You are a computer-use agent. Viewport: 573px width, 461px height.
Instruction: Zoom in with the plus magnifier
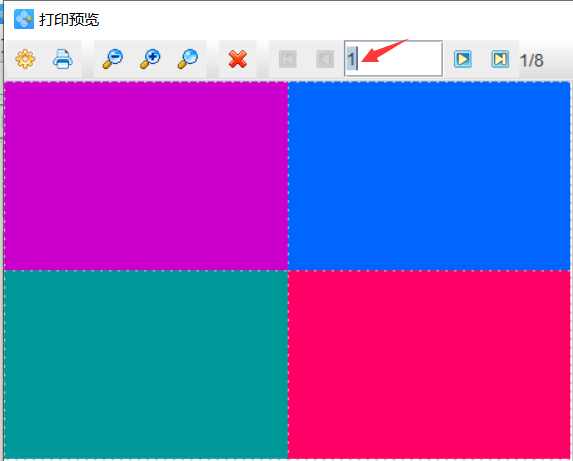pyautogui.click(x=150, y=59)
